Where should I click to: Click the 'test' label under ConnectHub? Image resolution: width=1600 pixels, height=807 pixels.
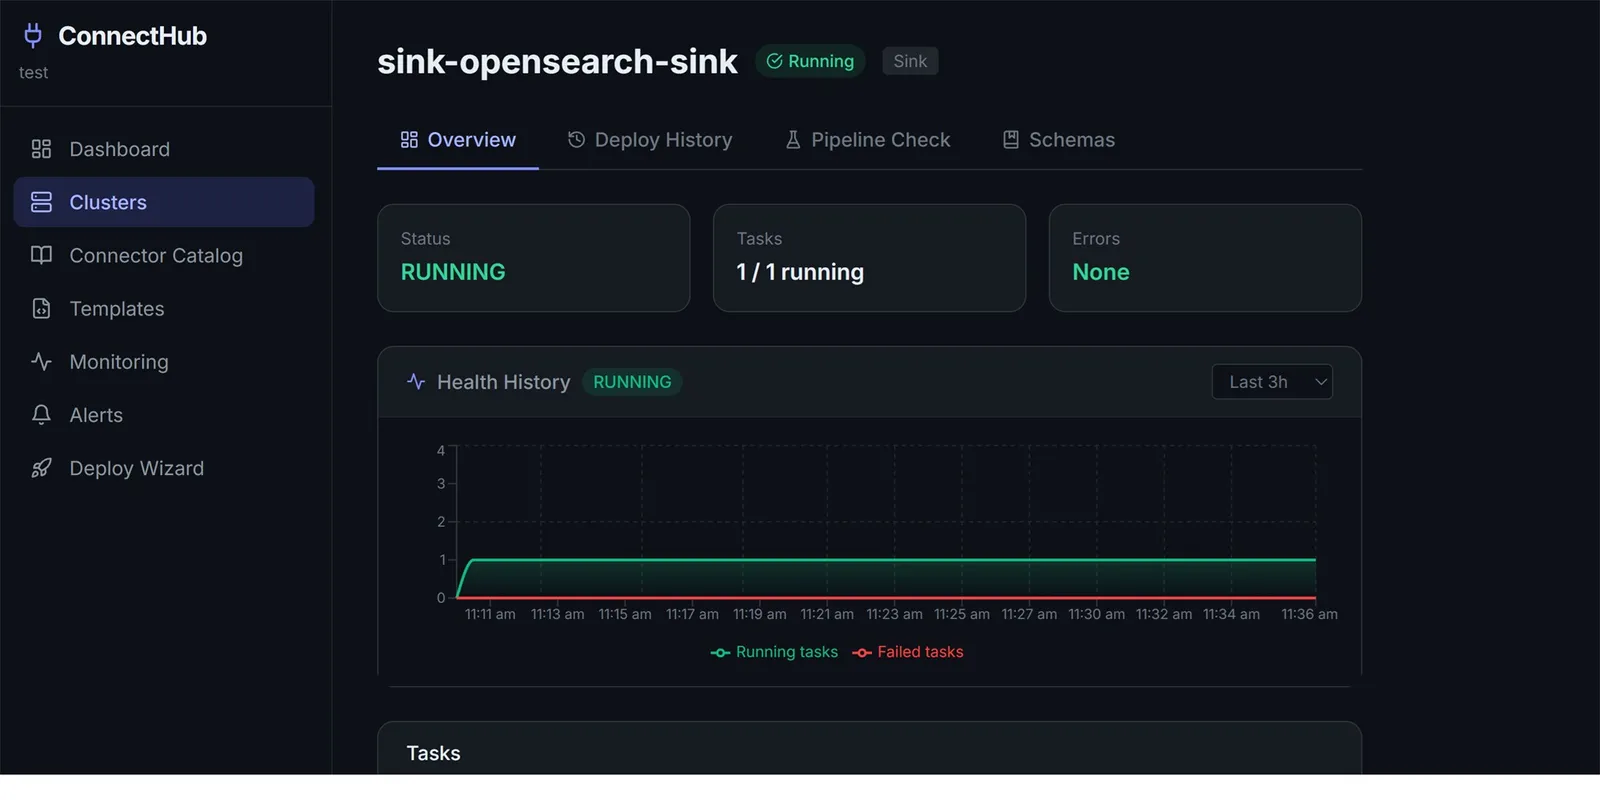click(x=33, y=73)
